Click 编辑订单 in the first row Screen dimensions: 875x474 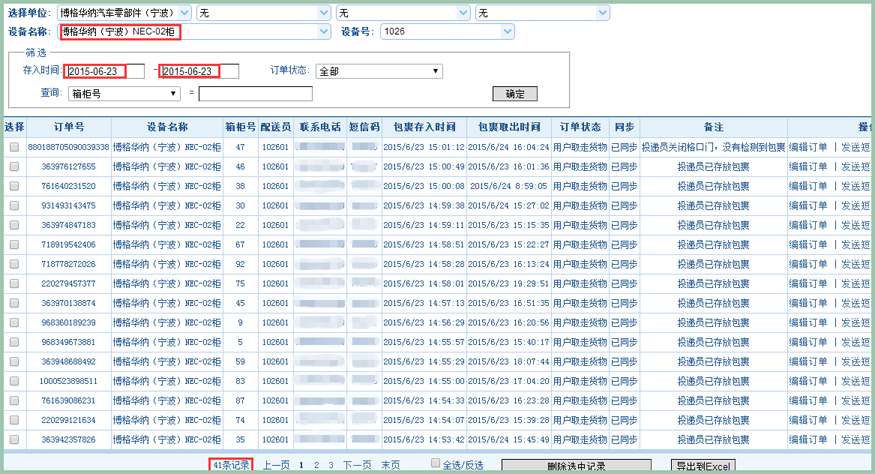pyautogui.click(x=808, y=148)
